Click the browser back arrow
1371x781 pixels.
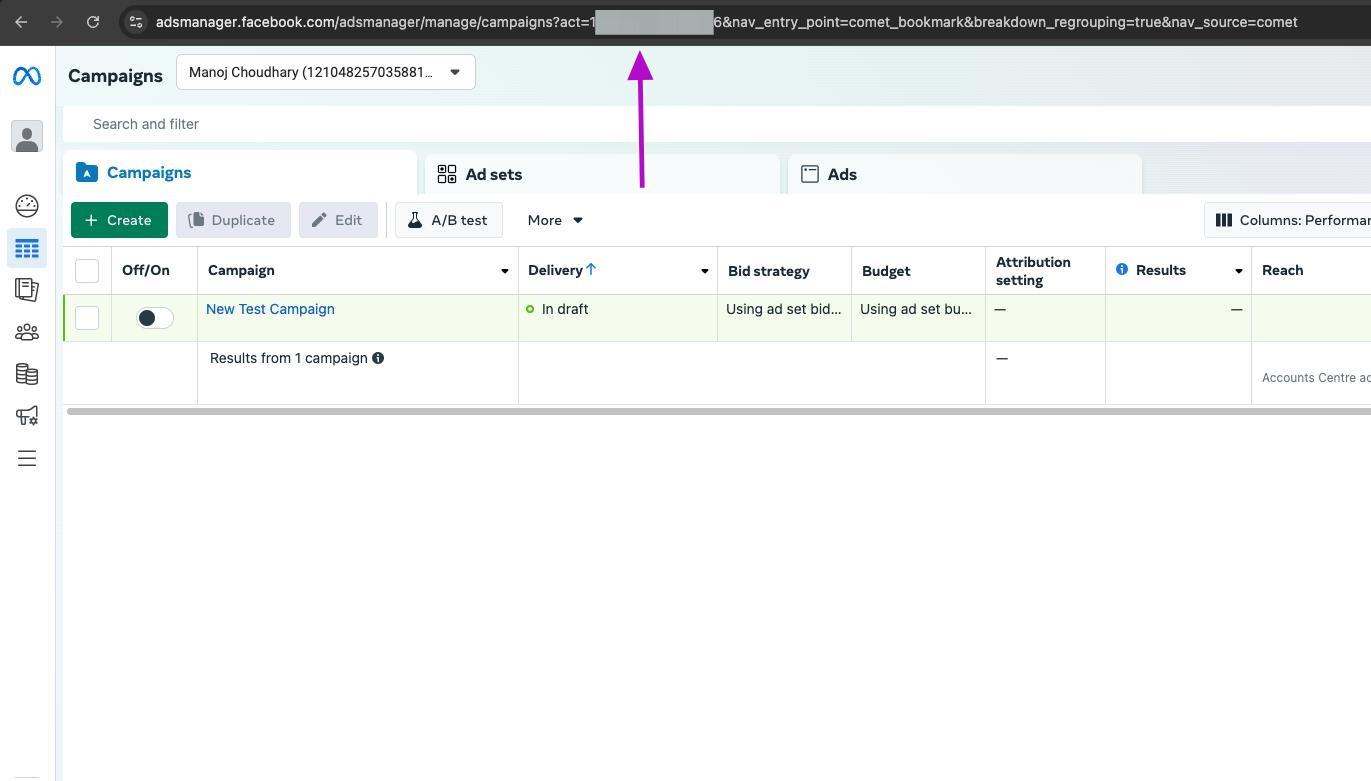click(21, 22)
